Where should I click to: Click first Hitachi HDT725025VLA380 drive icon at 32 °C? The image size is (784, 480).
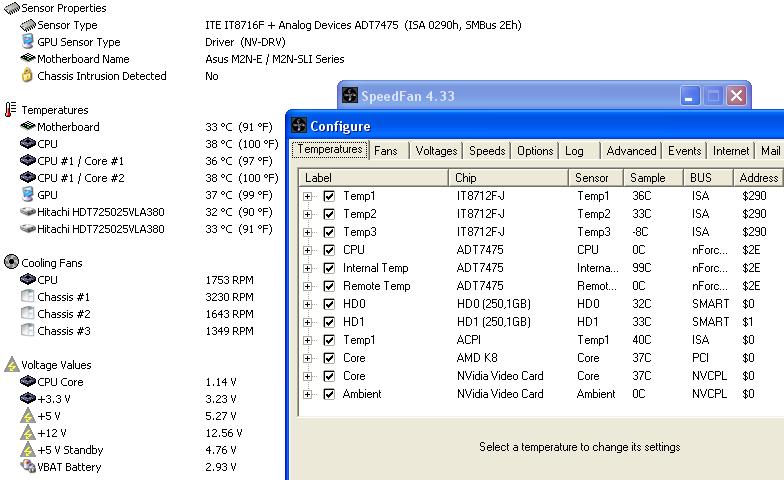[x=28, y=212]
